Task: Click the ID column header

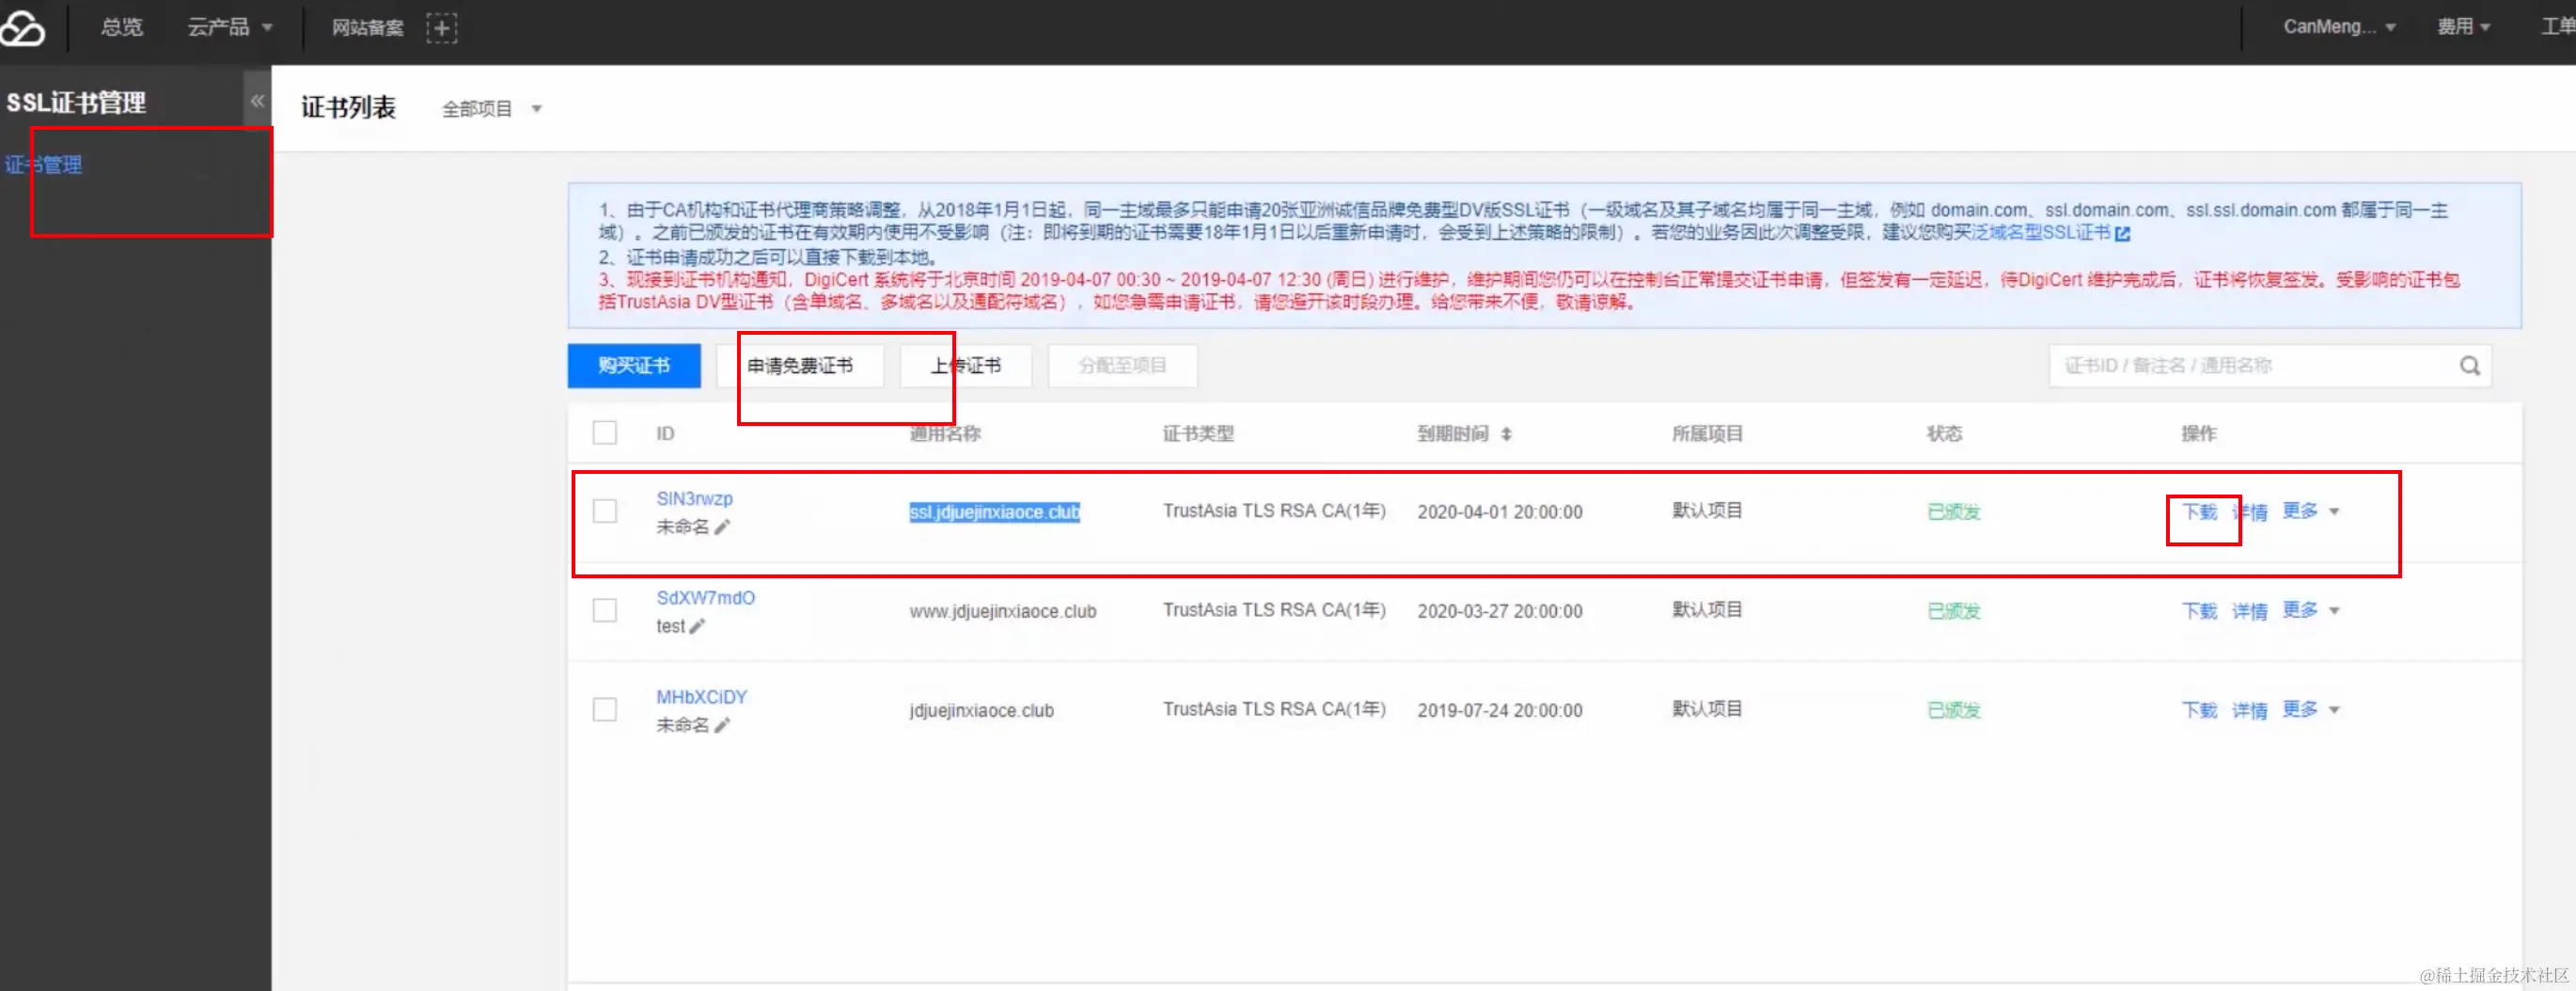Action: pyautogui.click(x=665, y=433)
